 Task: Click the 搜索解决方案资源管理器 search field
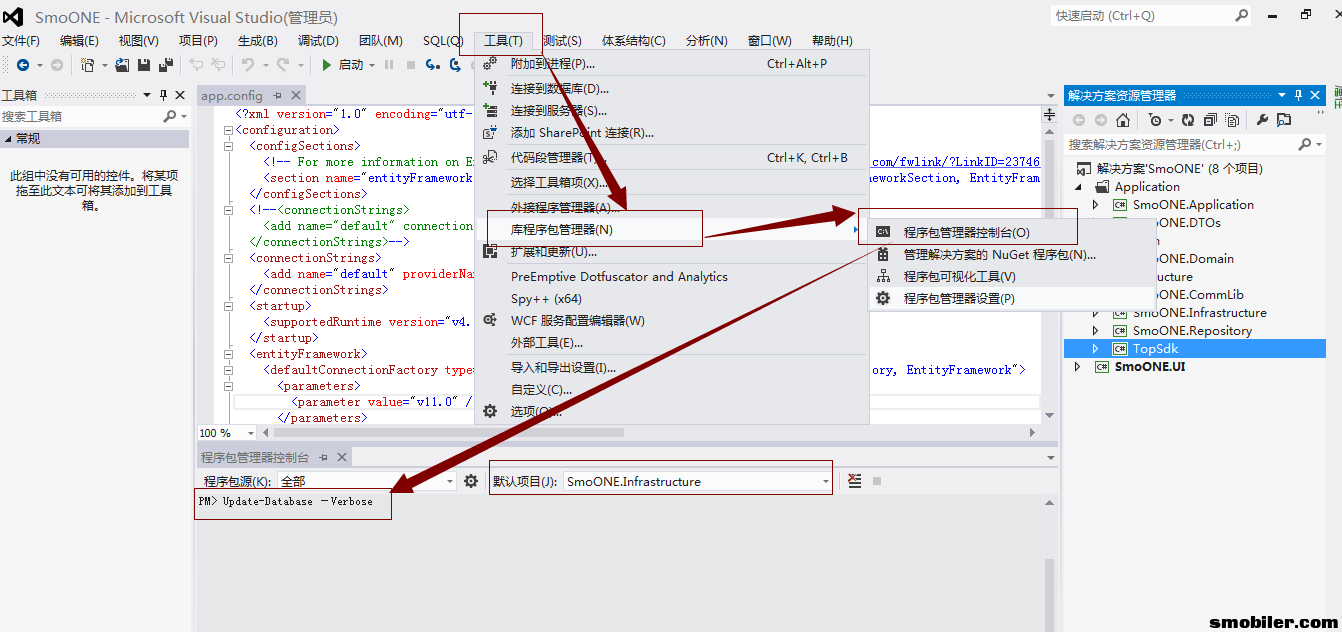tap(1180, 145)
